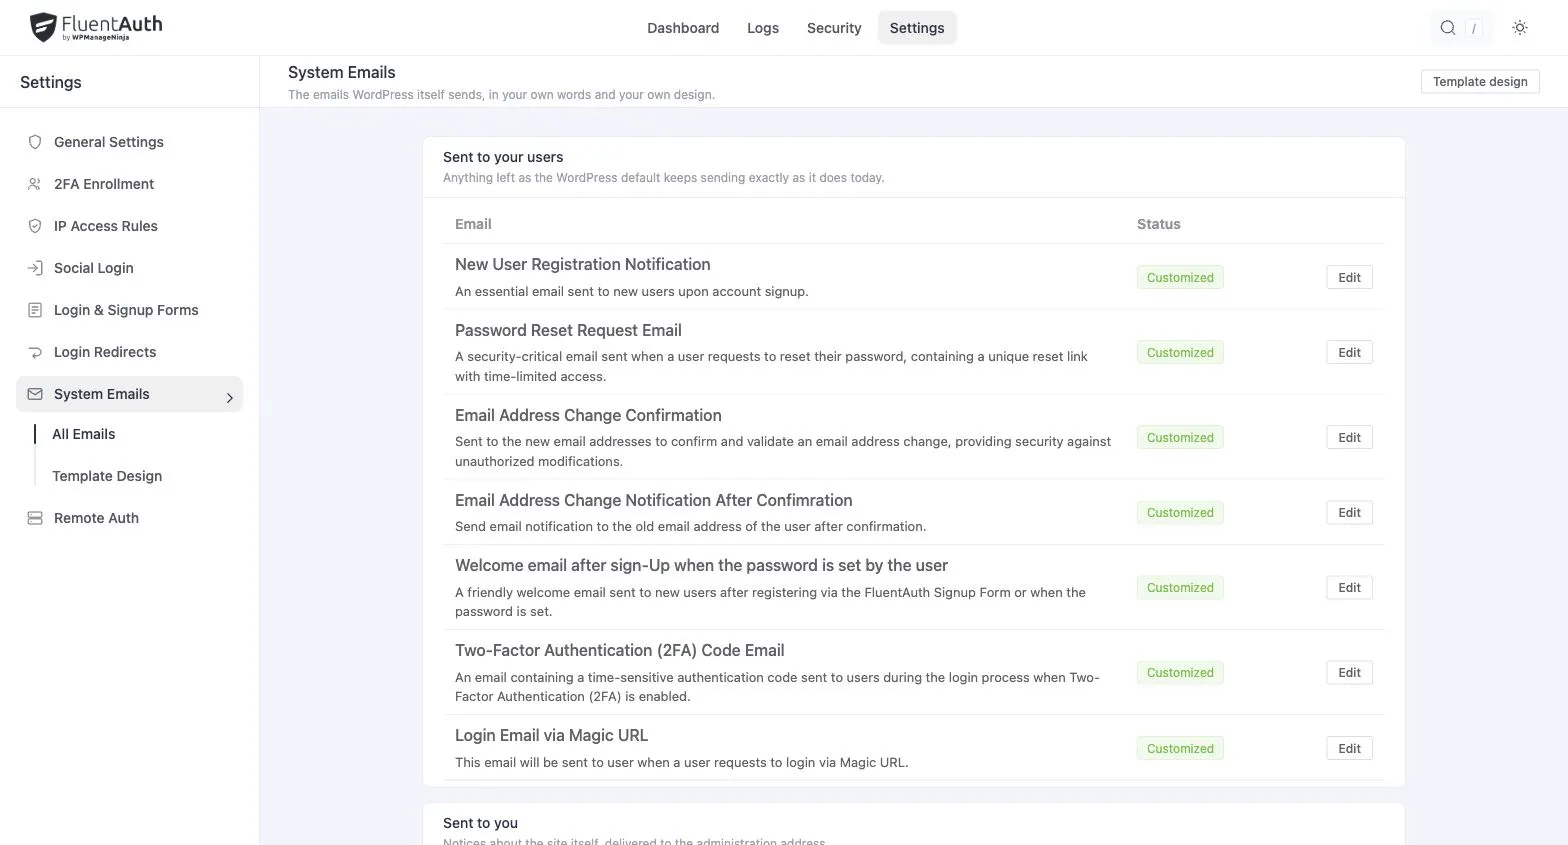Go to Login & Signup Forms
This screenshot has width=1568, height=845.
[129, 310]
